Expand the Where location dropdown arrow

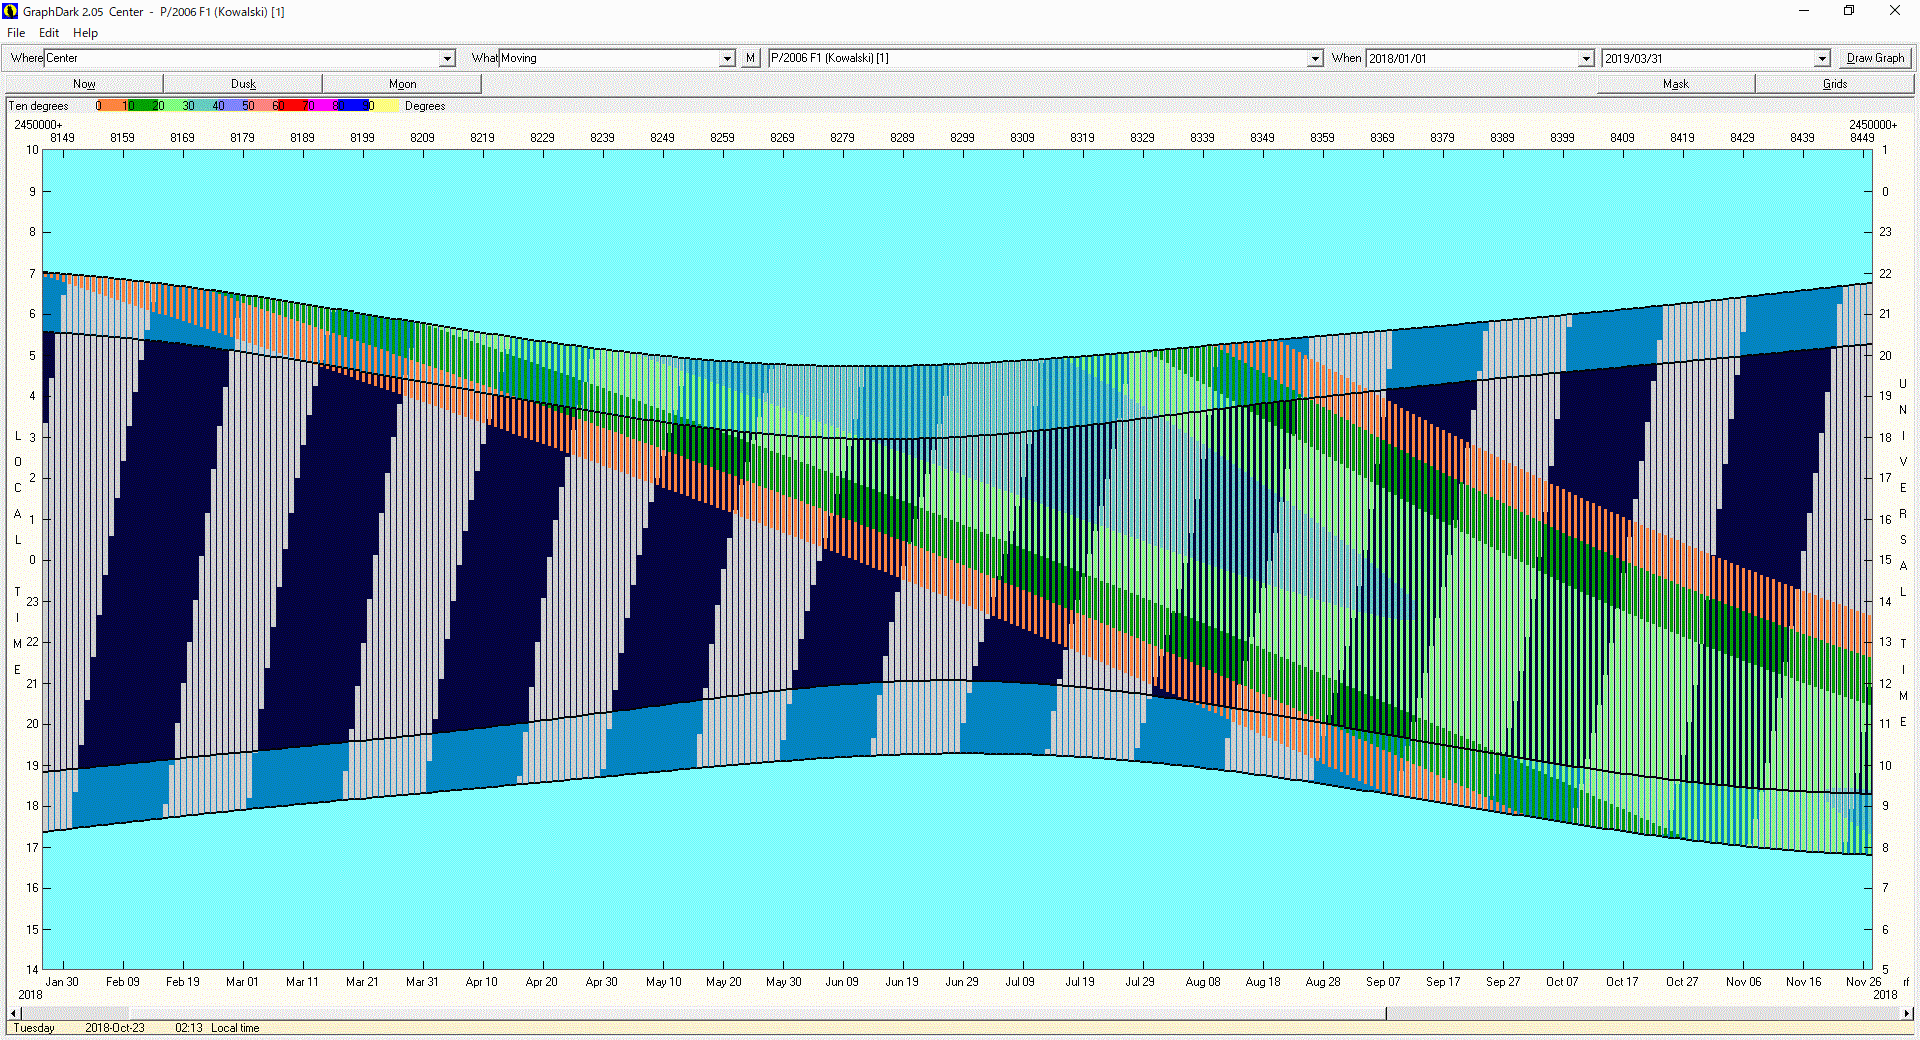(448, 59)
